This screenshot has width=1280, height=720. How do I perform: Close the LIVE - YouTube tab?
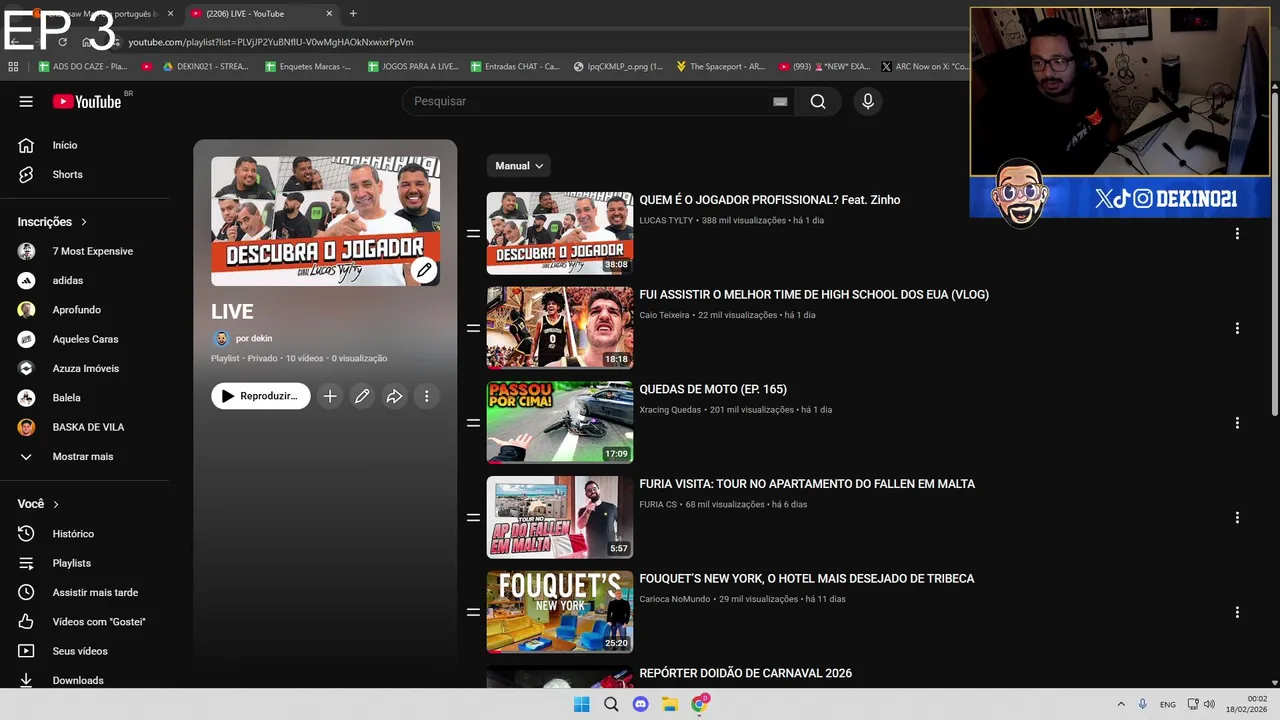pos(329,14)
